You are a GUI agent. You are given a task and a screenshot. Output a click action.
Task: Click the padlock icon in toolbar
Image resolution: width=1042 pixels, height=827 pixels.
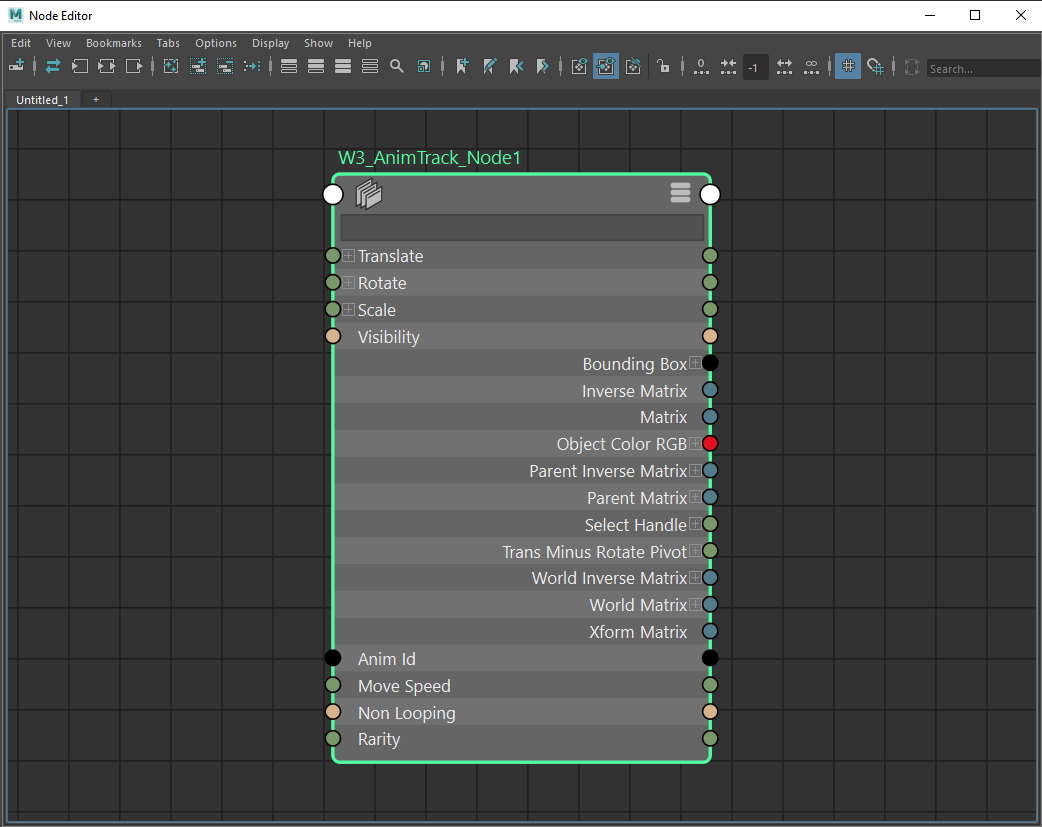coord(663,67)
